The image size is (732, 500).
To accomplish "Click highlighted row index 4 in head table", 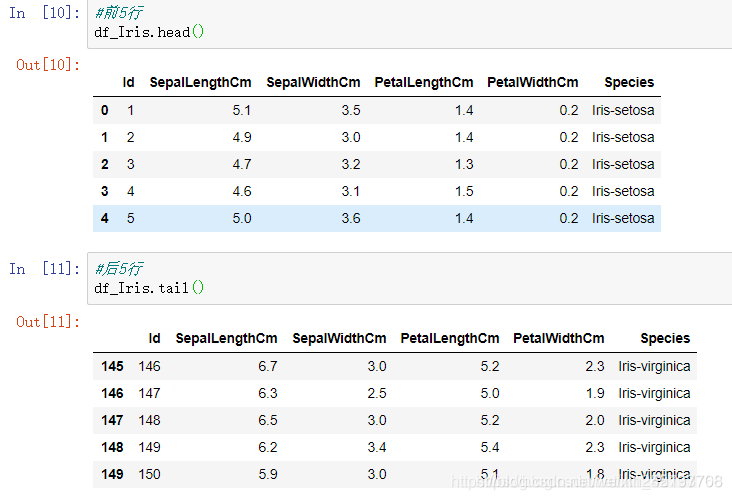I will point(105,218).
